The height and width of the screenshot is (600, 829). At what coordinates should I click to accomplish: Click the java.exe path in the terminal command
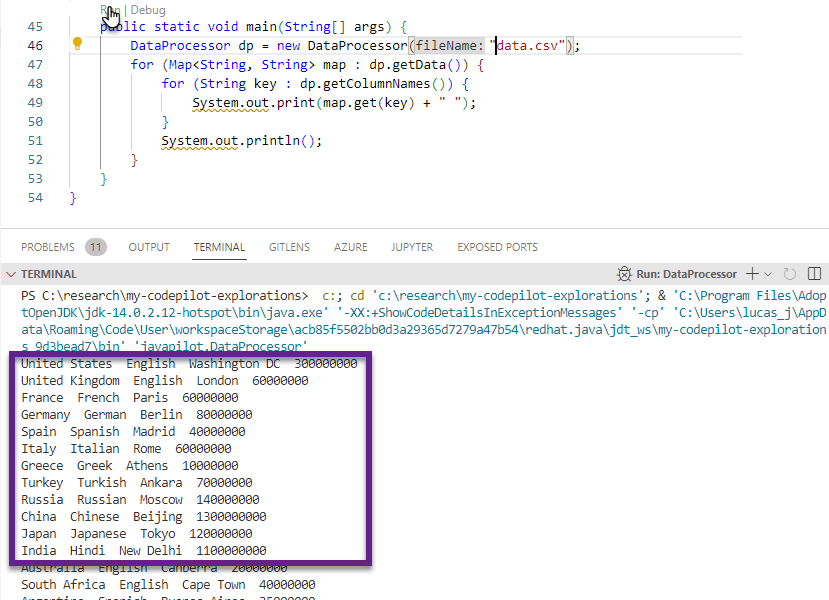point(174,312)
